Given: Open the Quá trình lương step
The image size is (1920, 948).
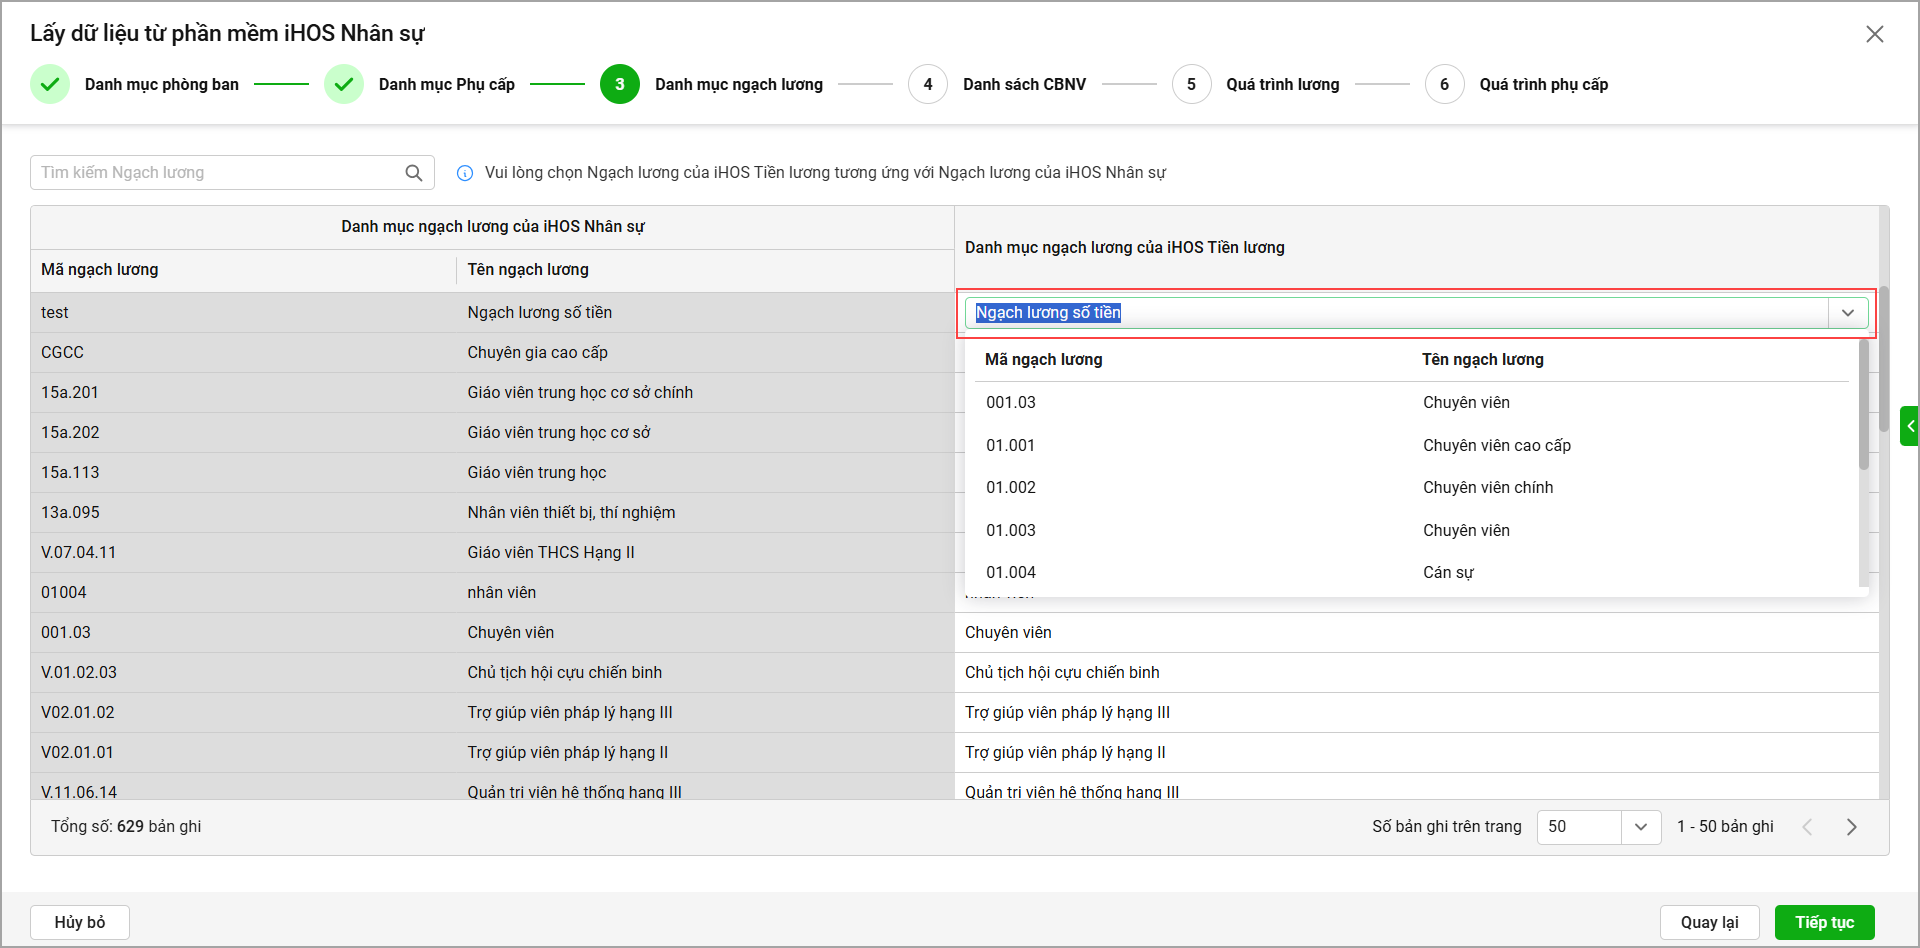Looking at the screenshot, I should click(1283, 84).
